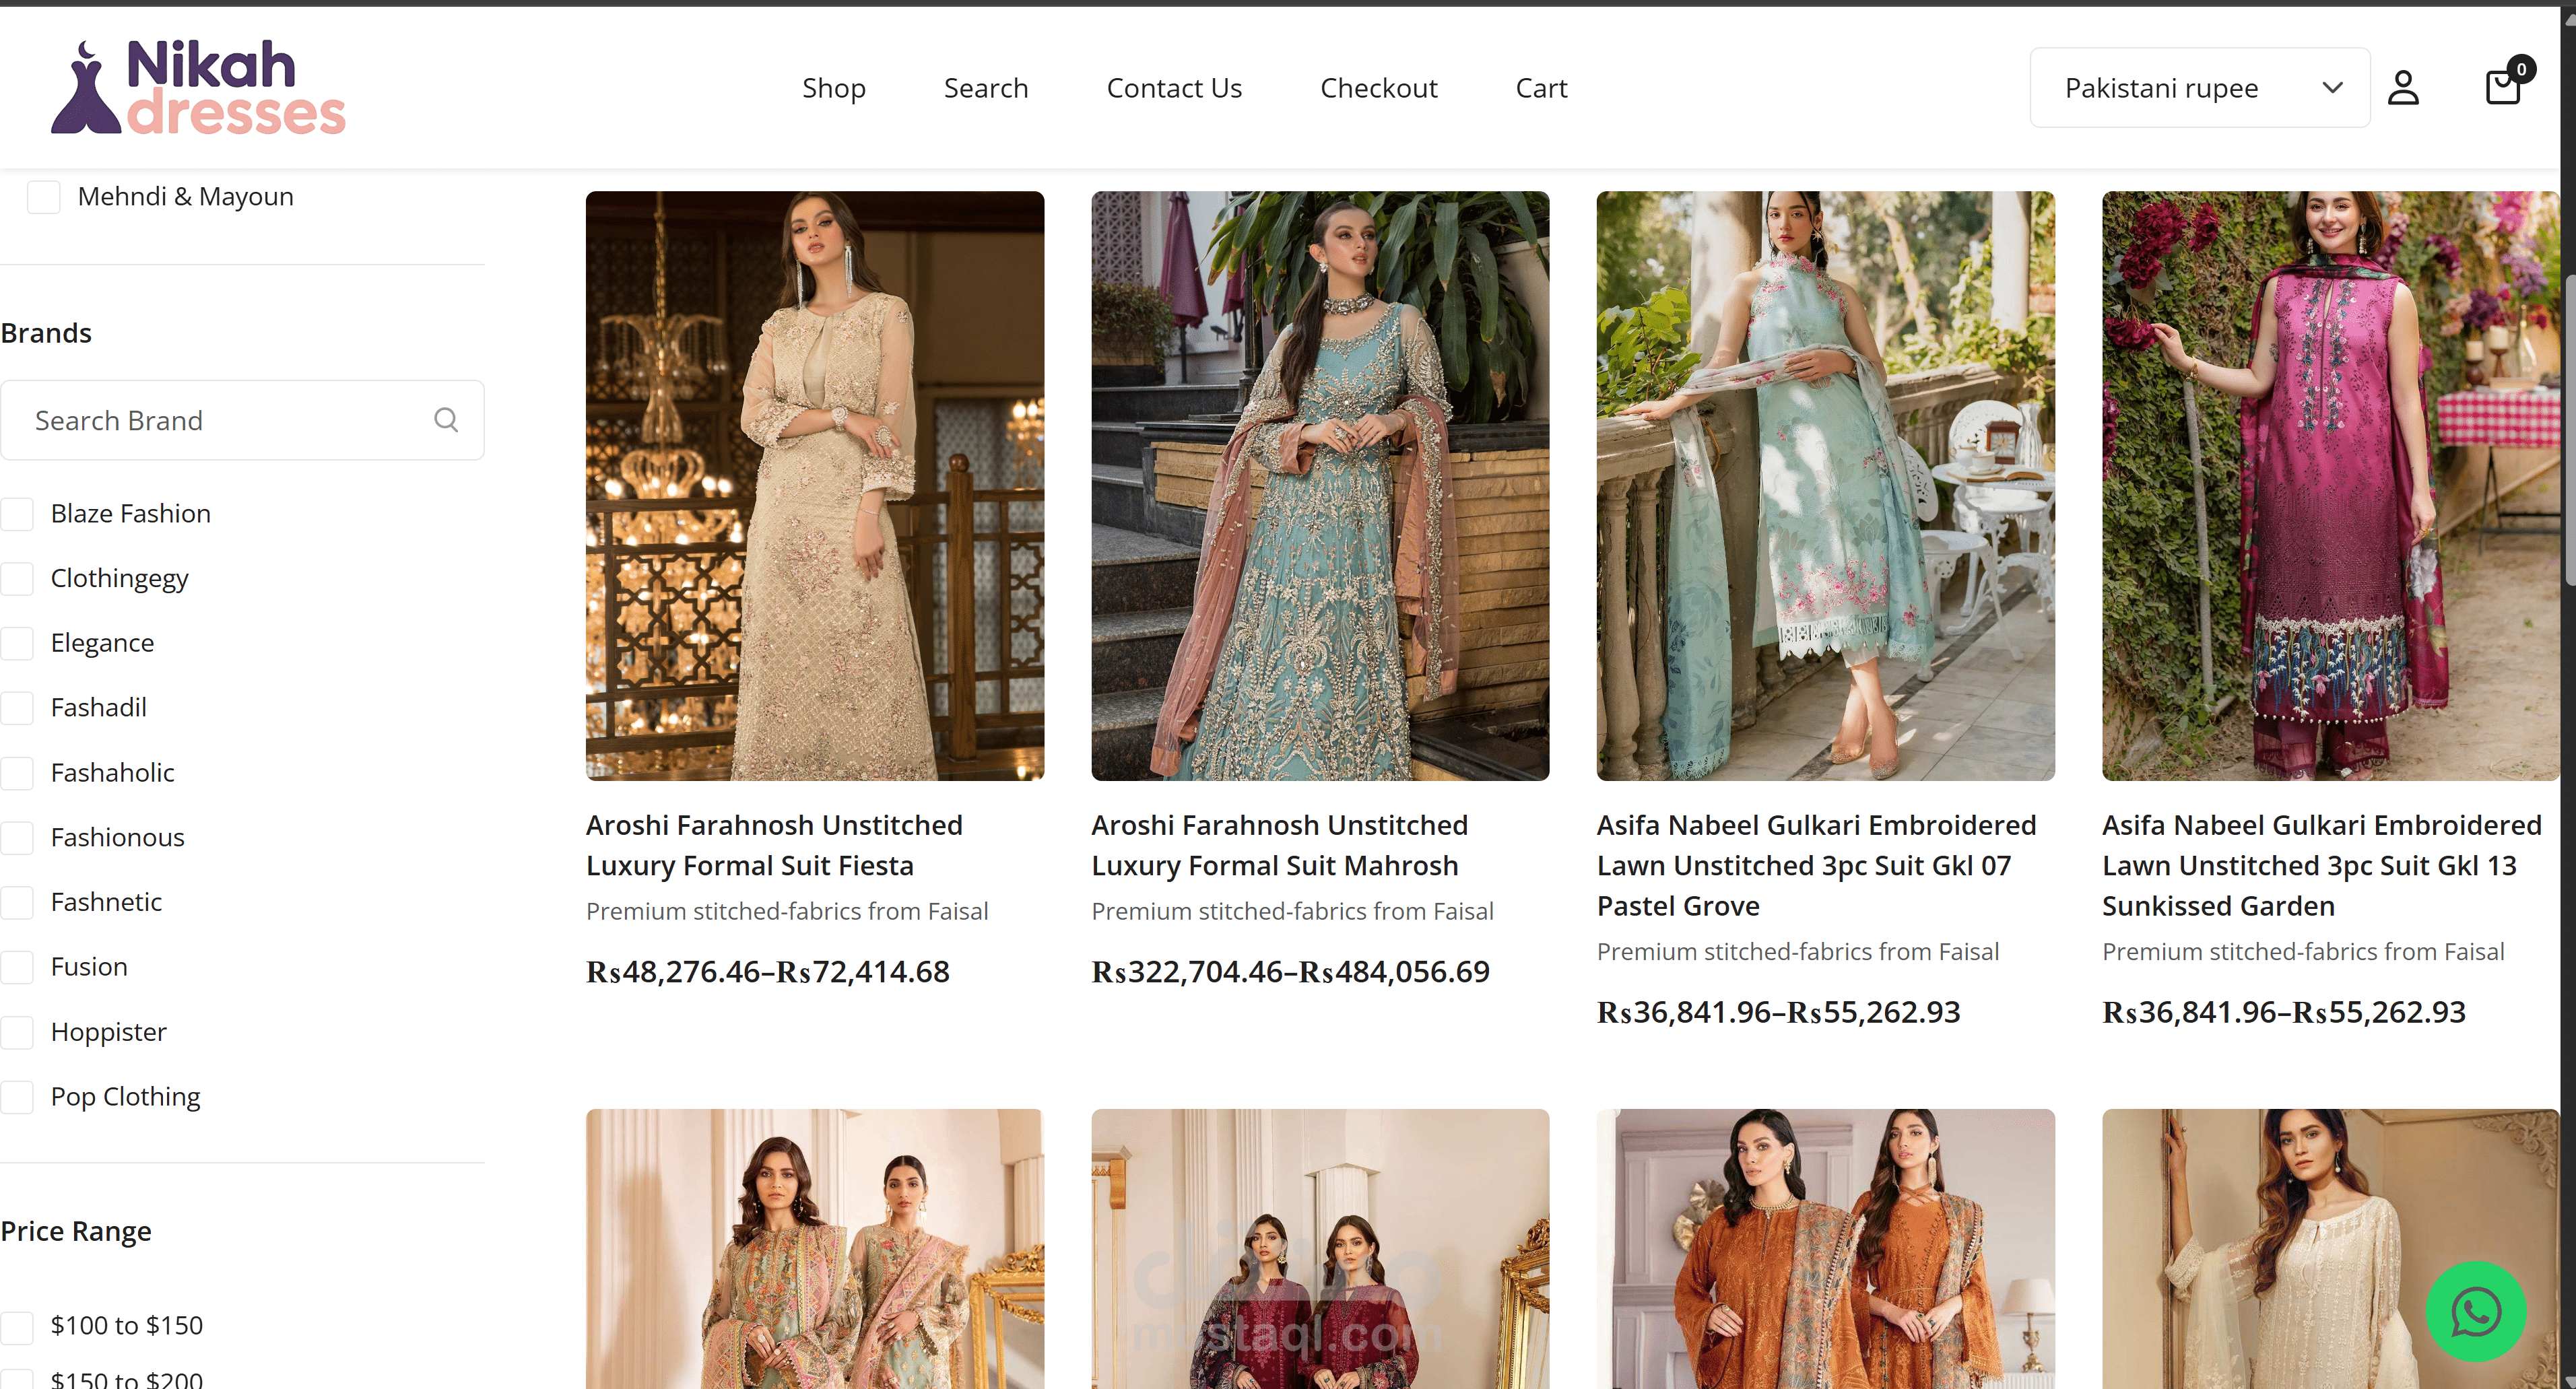Open the user account icon
Screen dimensions: 2576x1389
click(2403, 88)
